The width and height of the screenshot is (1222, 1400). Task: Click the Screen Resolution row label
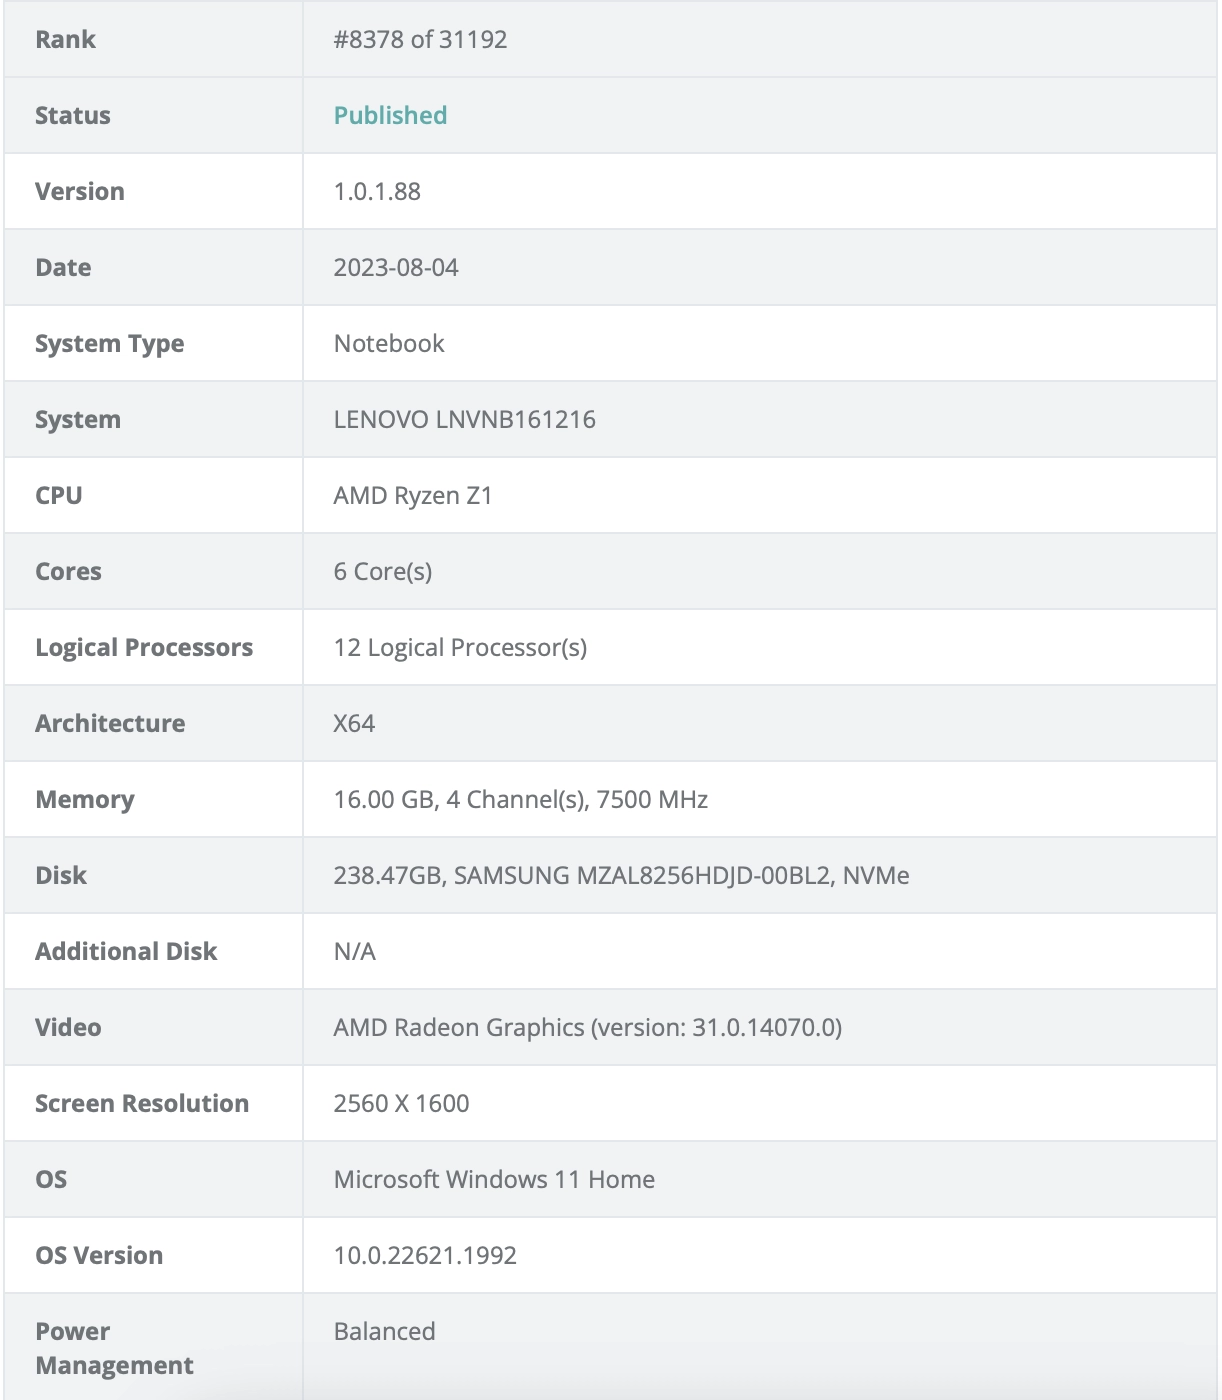pyautogui.click(x=142, y=1104)
